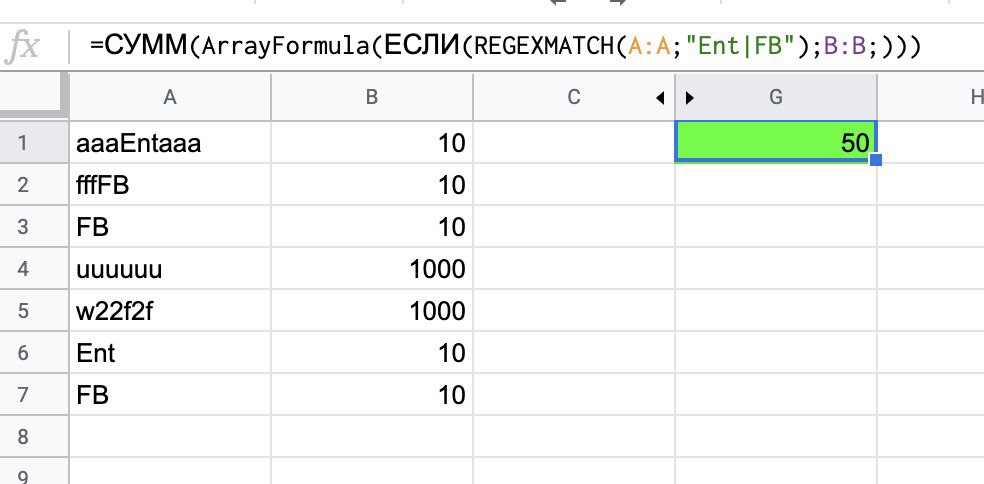Select row 1 header
The width and height of the screenshot is (984, 484).
pyautogui.click(x=34, y=143)
